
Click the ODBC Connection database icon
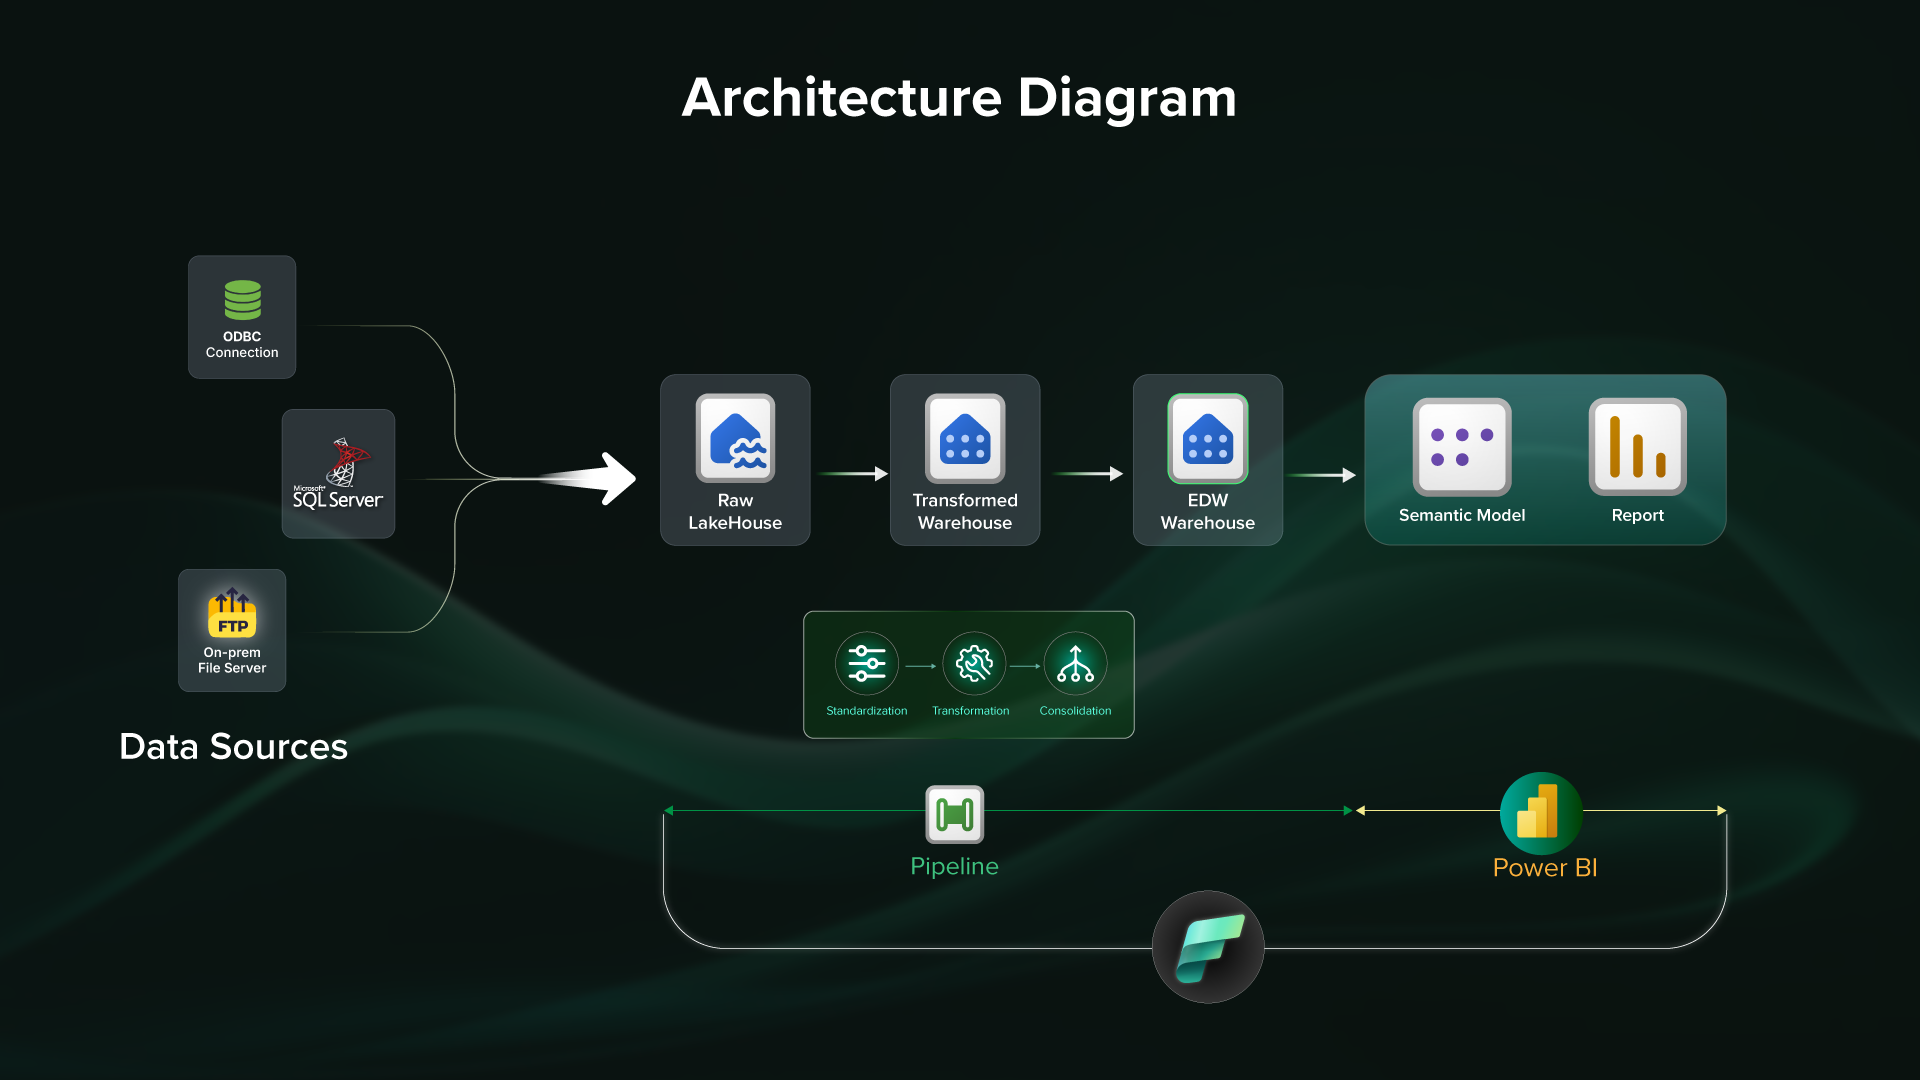pyautogui.click(x=242, y=299)
